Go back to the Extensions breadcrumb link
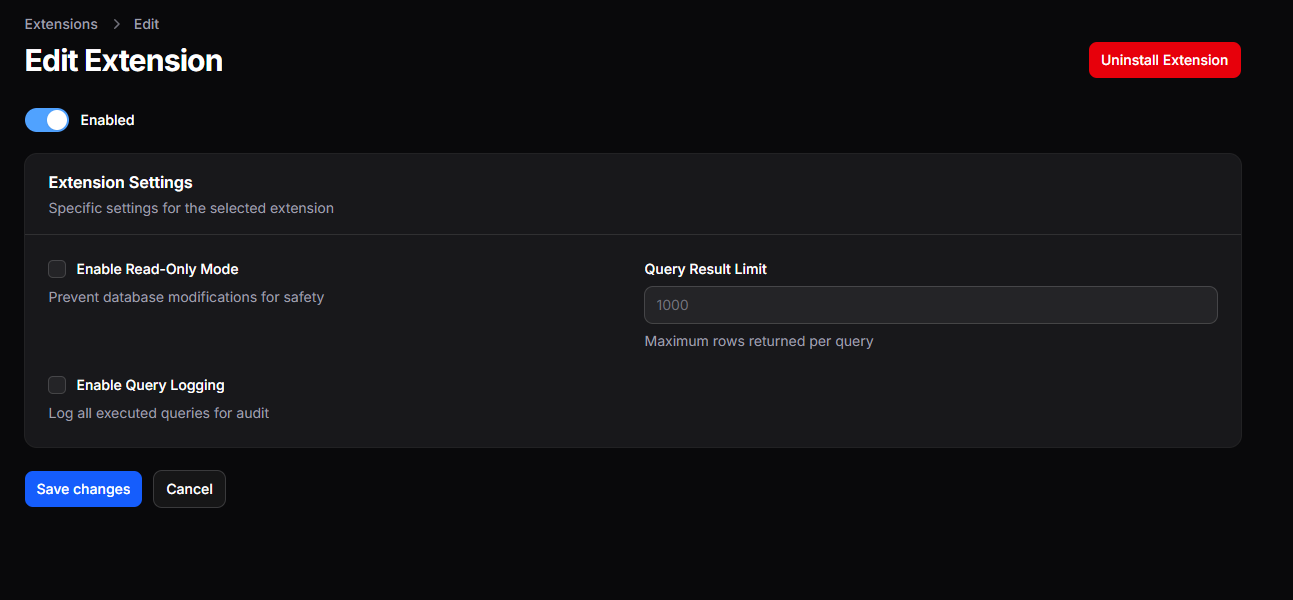 pyautogui.click(x=61, y=24)
